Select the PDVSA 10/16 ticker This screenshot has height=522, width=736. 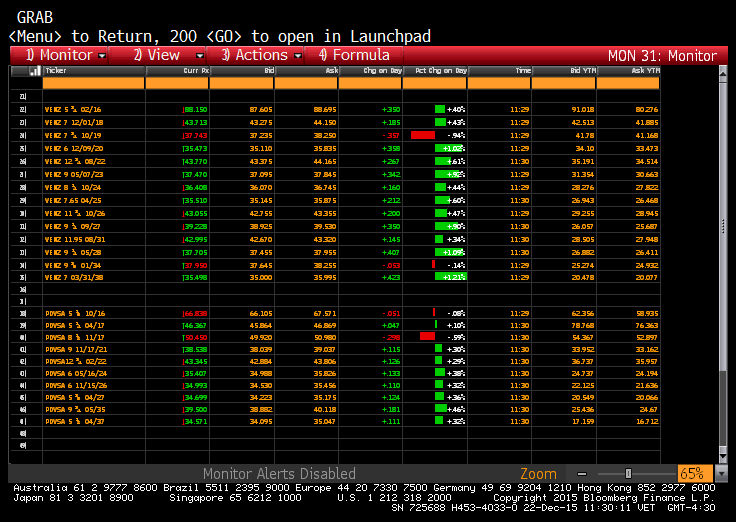point(75,314)
